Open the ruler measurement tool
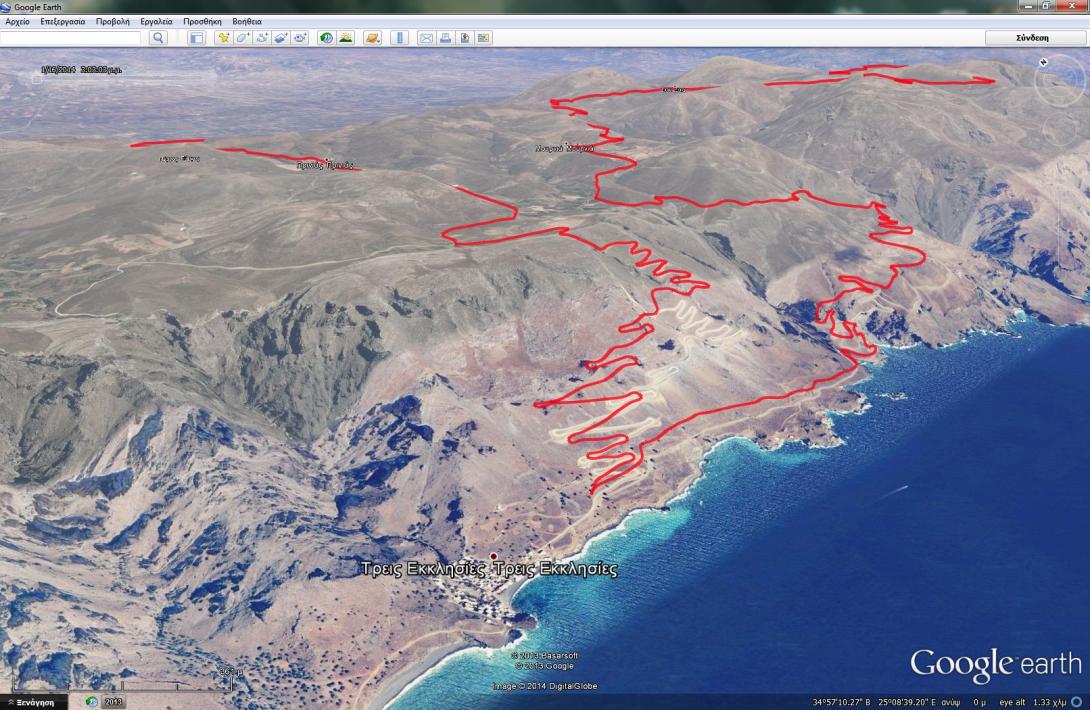Image resolution: width=1090 pixels, height=710 pixels. (x=399, y=38)
